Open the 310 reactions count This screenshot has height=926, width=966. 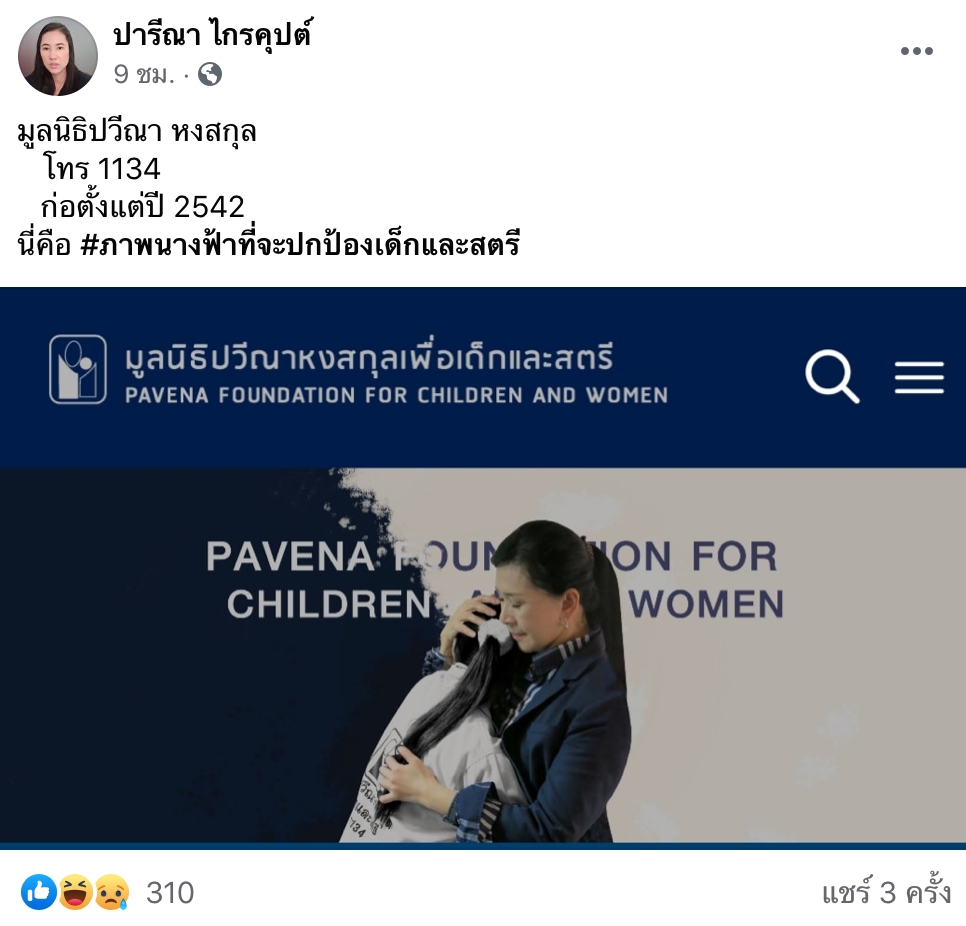tap(170, 893)
